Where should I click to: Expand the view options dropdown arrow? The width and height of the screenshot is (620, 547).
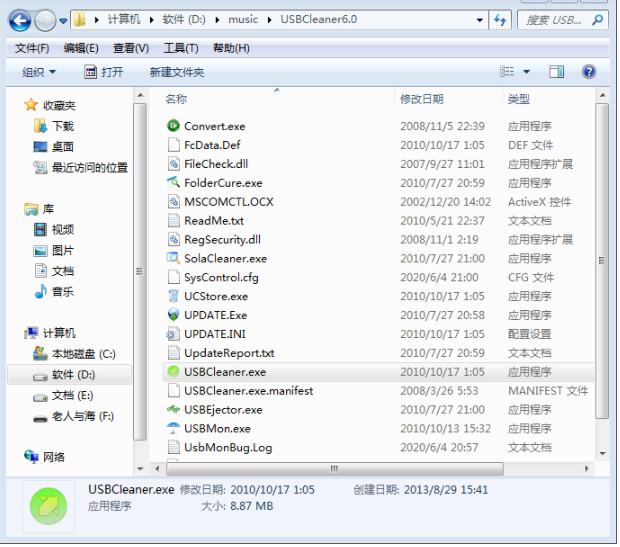tap(527, 72)
